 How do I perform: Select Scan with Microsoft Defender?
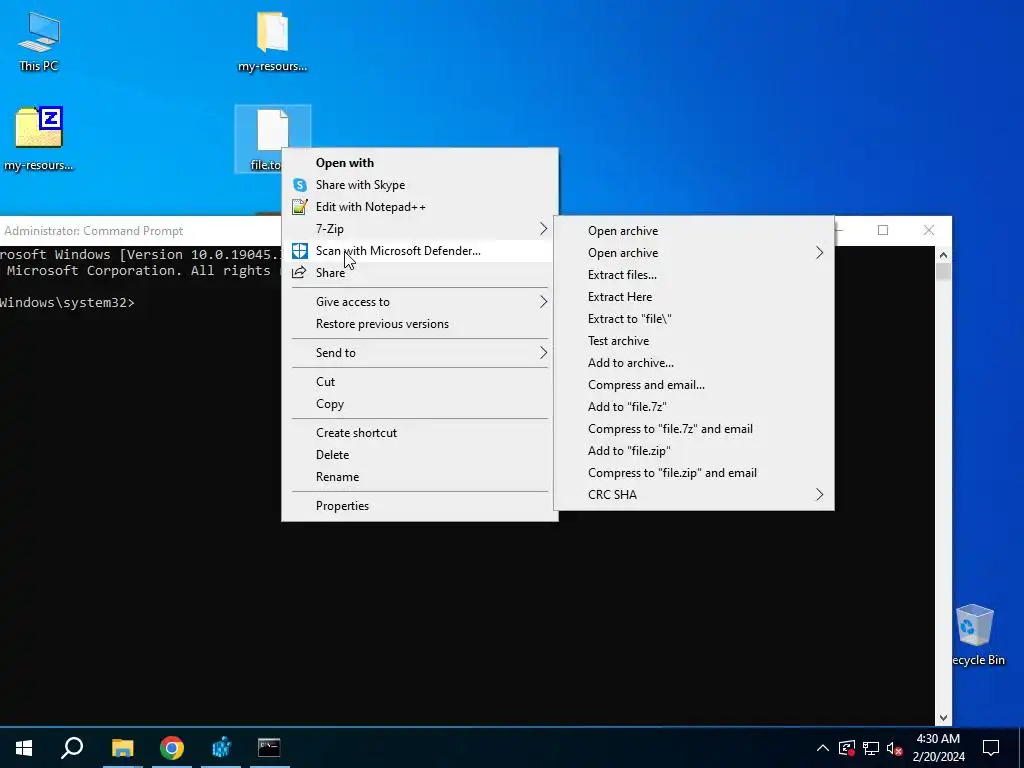point(420,251)
